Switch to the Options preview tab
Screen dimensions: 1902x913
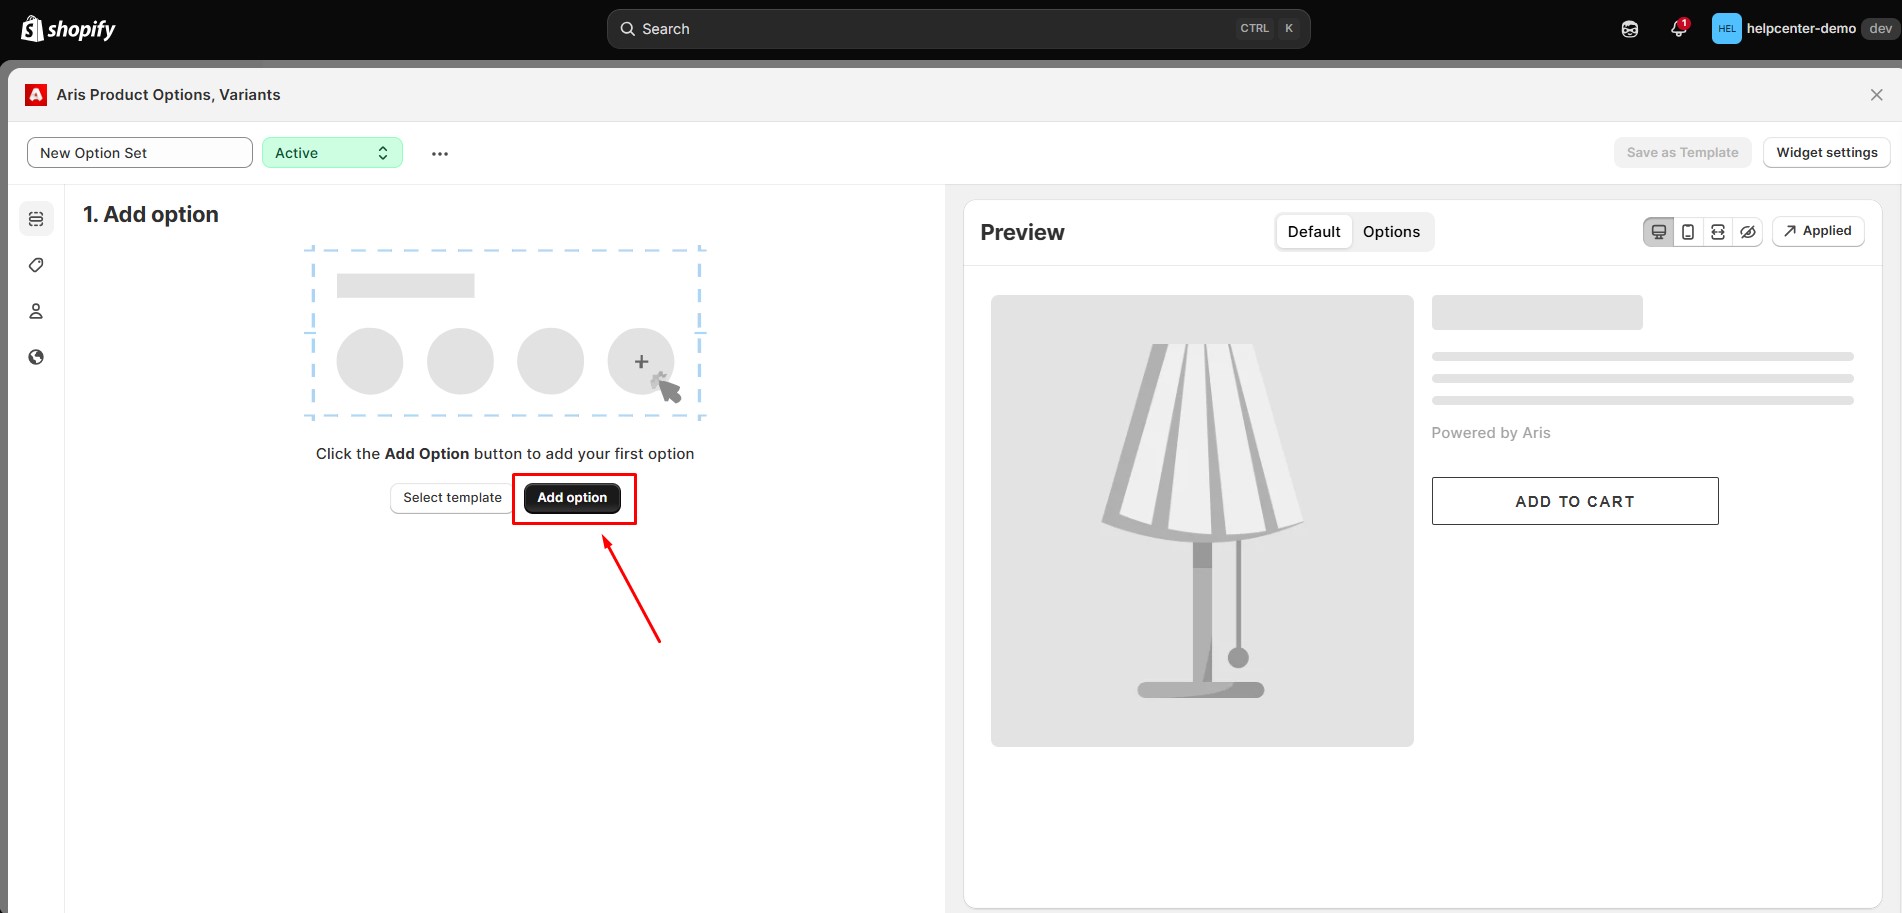click(x=1391, y=232)
